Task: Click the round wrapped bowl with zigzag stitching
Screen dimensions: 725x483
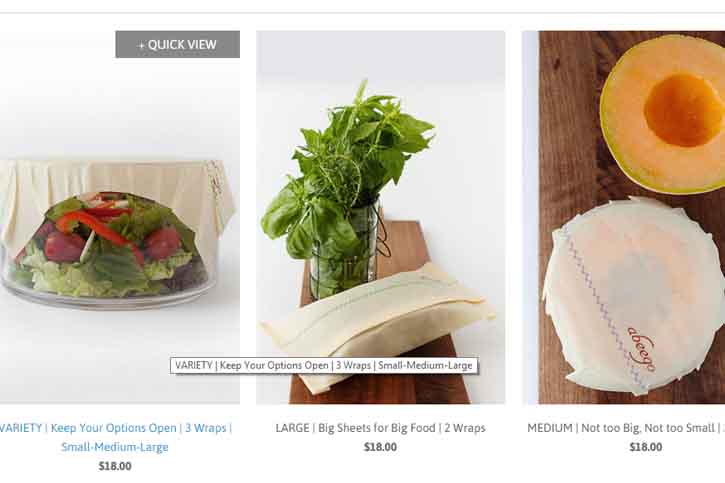Action: (x=633, y=296)
